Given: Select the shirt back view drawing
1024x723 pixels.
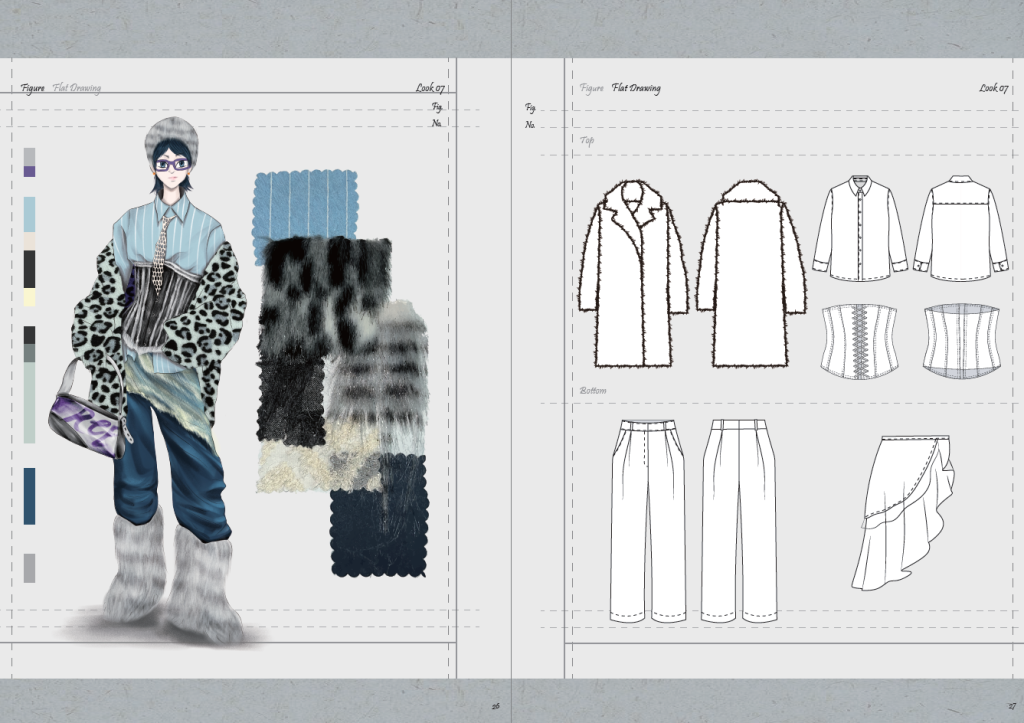Looking at the screenshot, I should click(960, 230).
